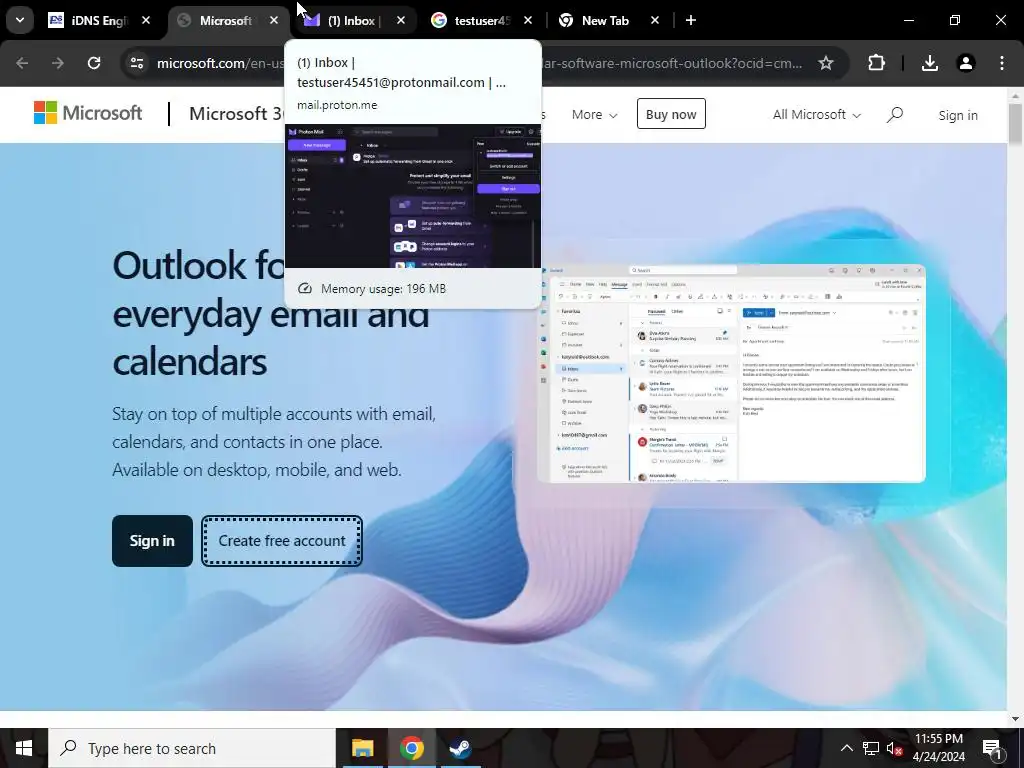Bookmark this page with the star
Image resolution: width=1024 pixels, height=768 pixels.
coord(825,63)
